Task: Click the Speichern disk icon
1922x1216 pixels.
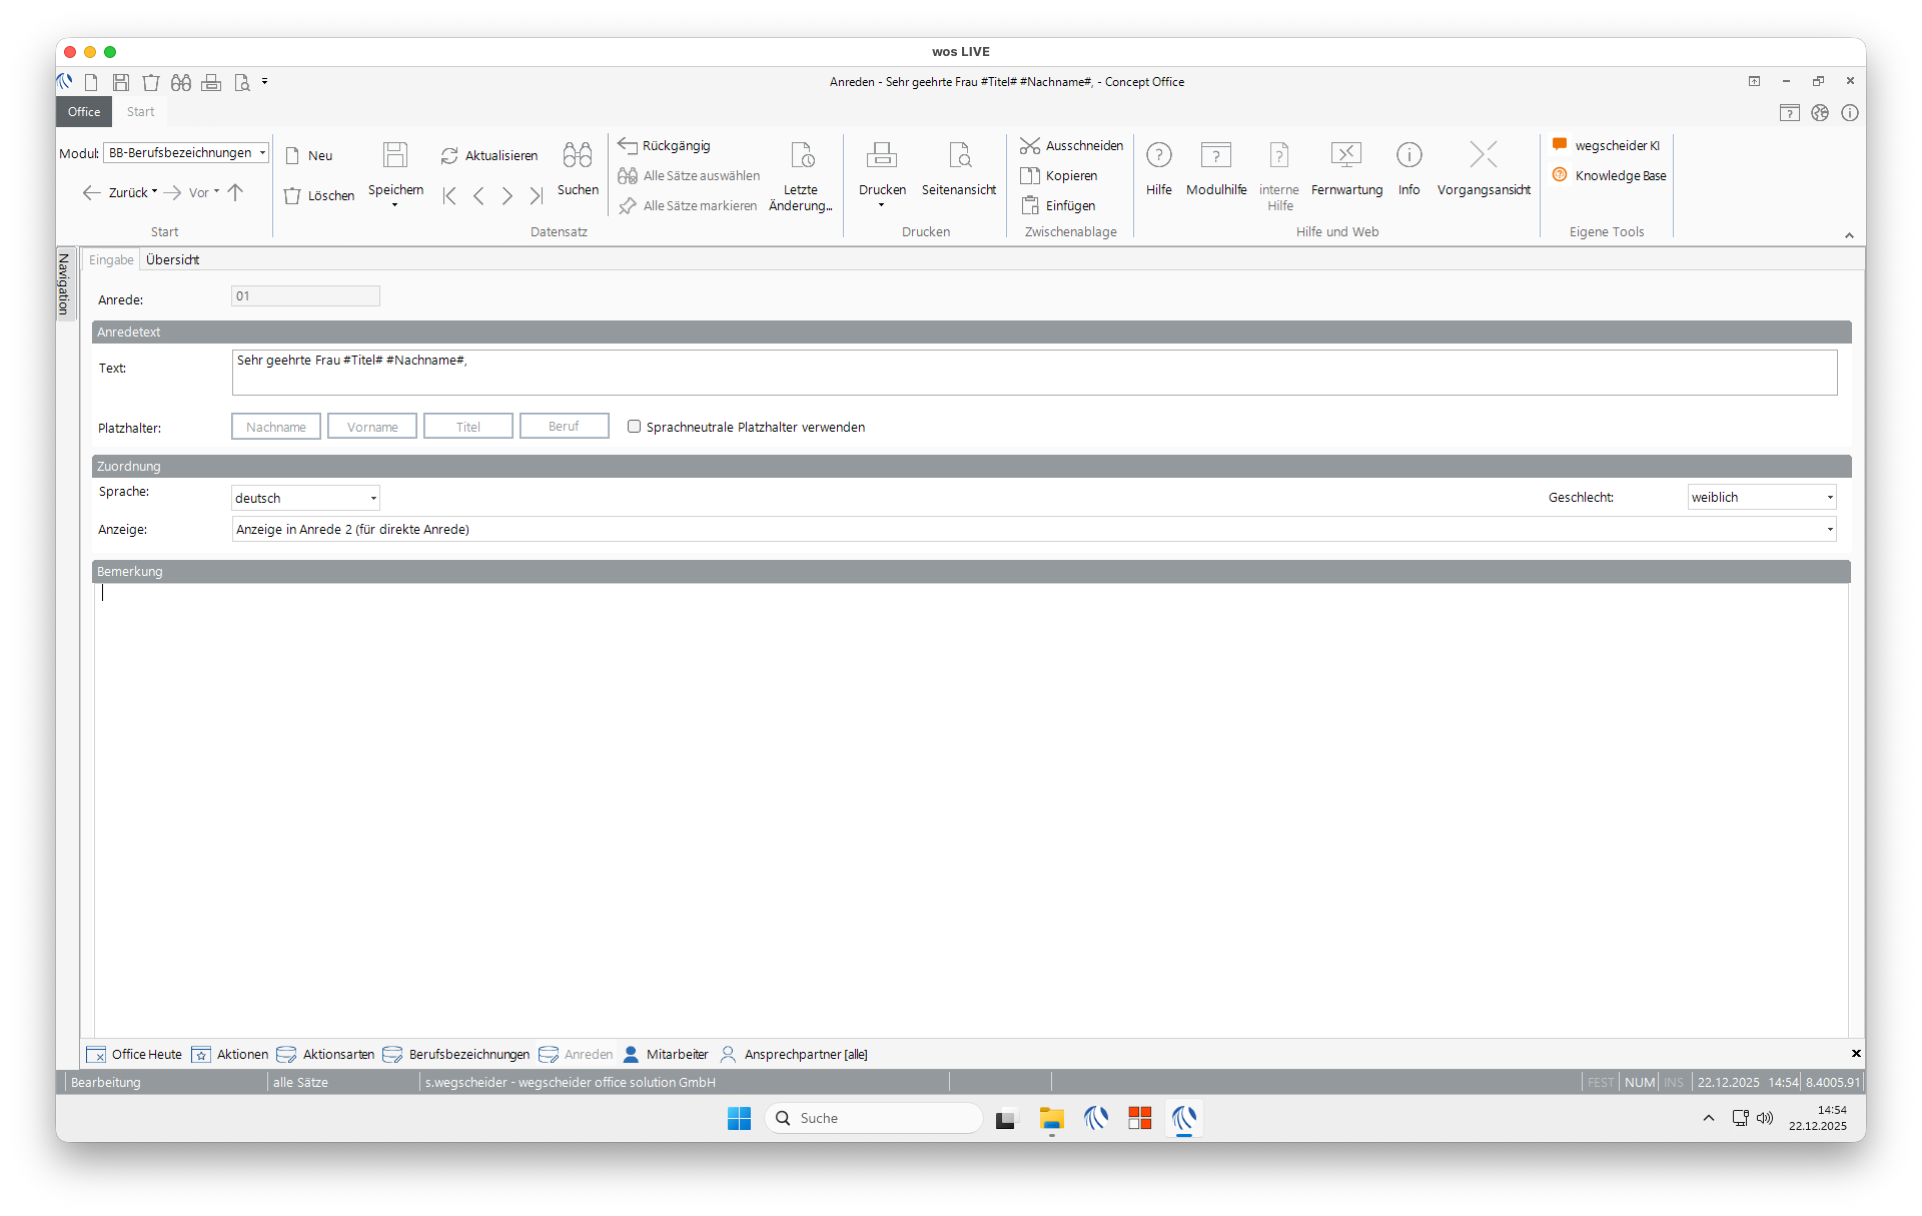Action: coord(395,155)
